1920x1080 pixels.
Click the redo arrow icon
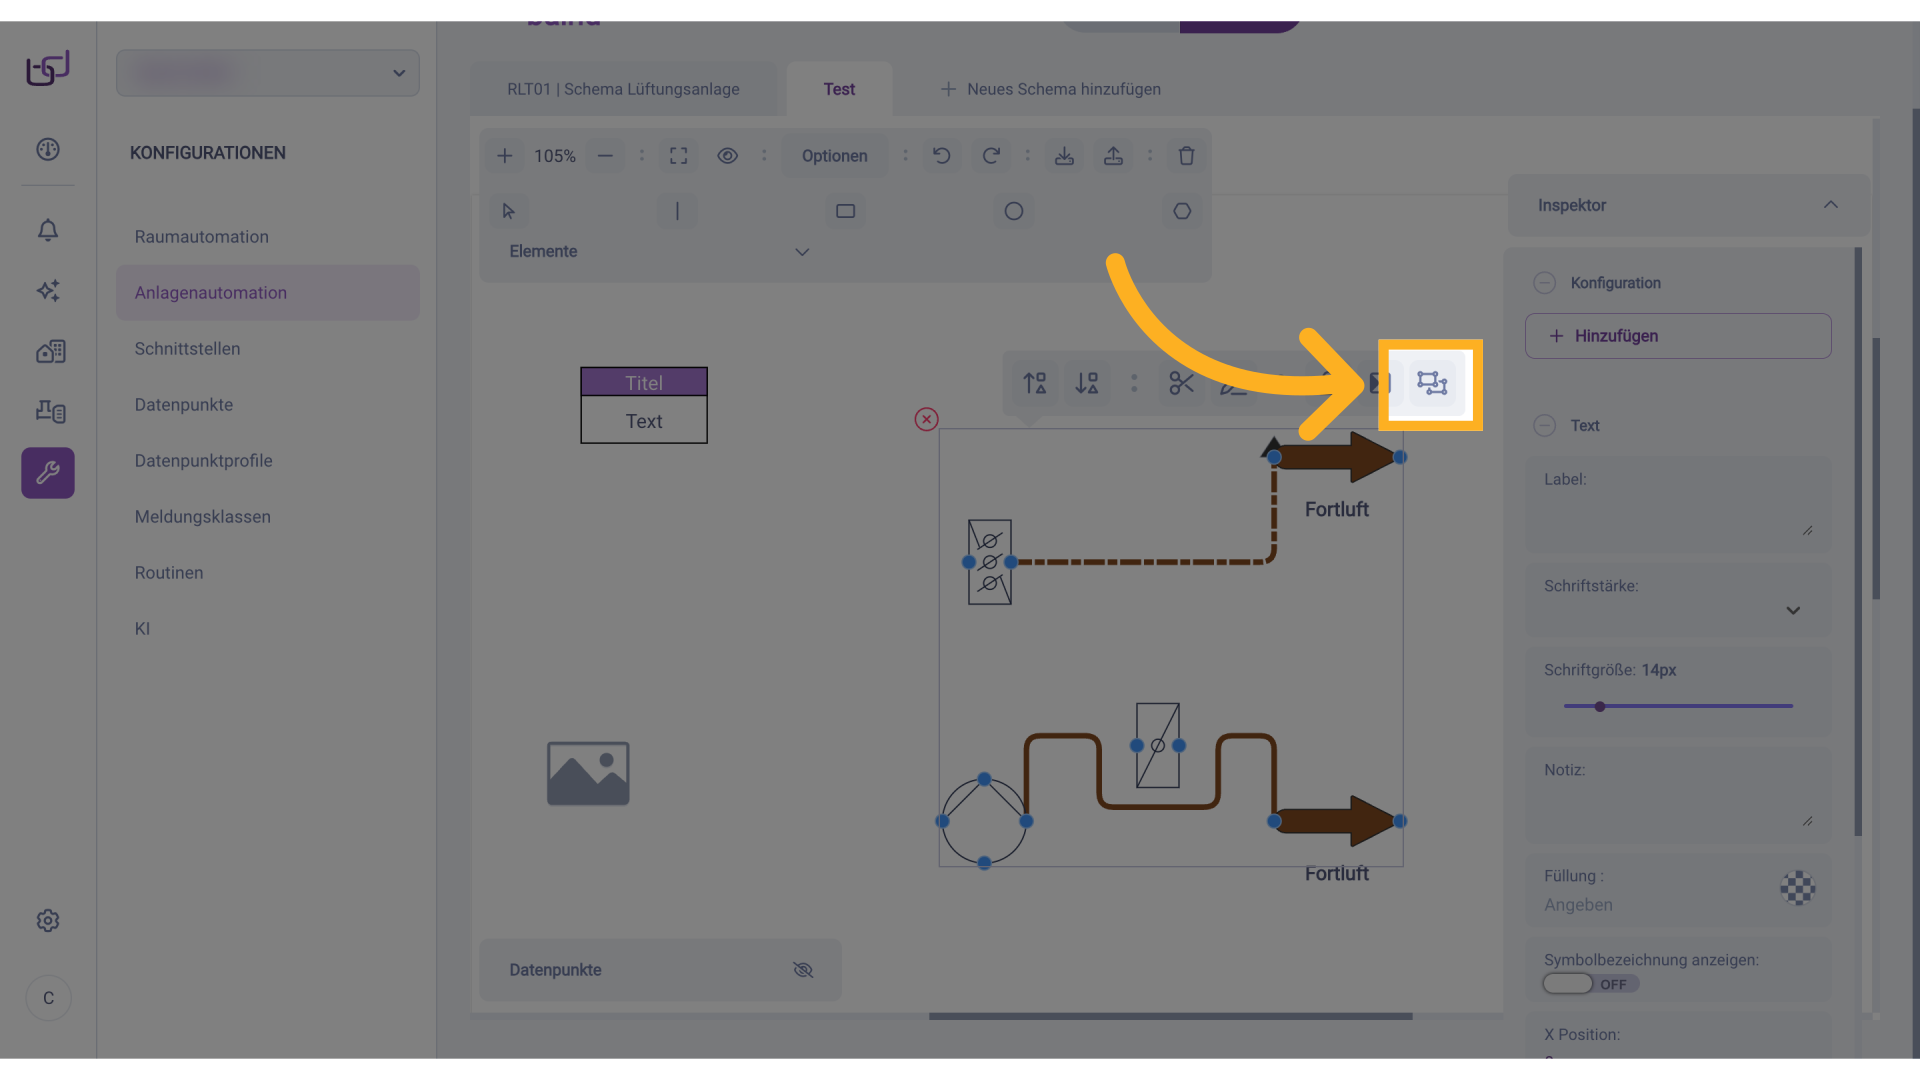coord(990,156)
